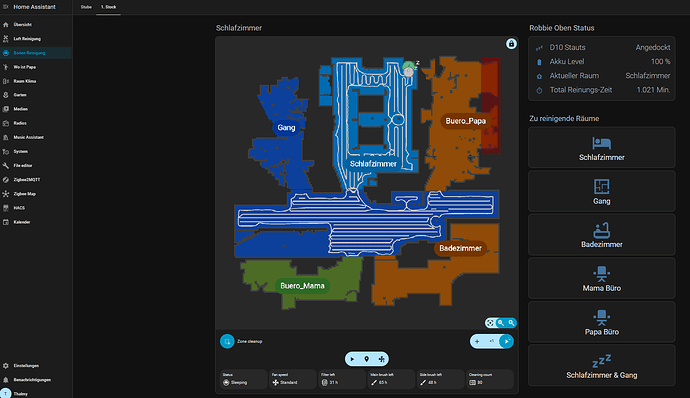Open the Fan speed Standard tile
Viewport: 690px width, 398px height.
tap(293, 379)
